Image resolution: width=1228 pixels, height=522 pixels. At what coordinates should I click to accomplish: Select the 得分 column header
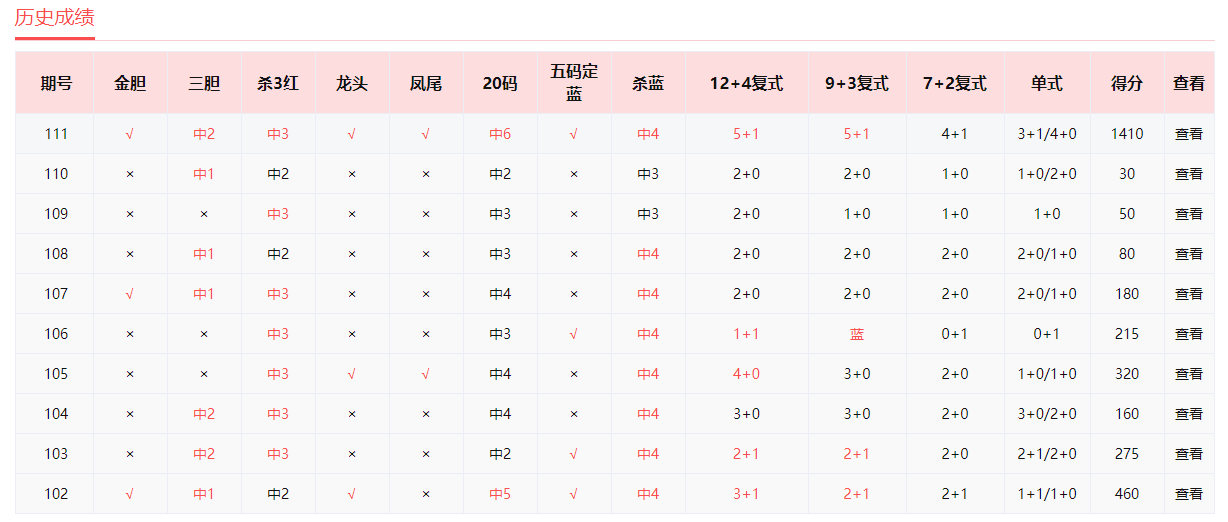(1127, 83)
